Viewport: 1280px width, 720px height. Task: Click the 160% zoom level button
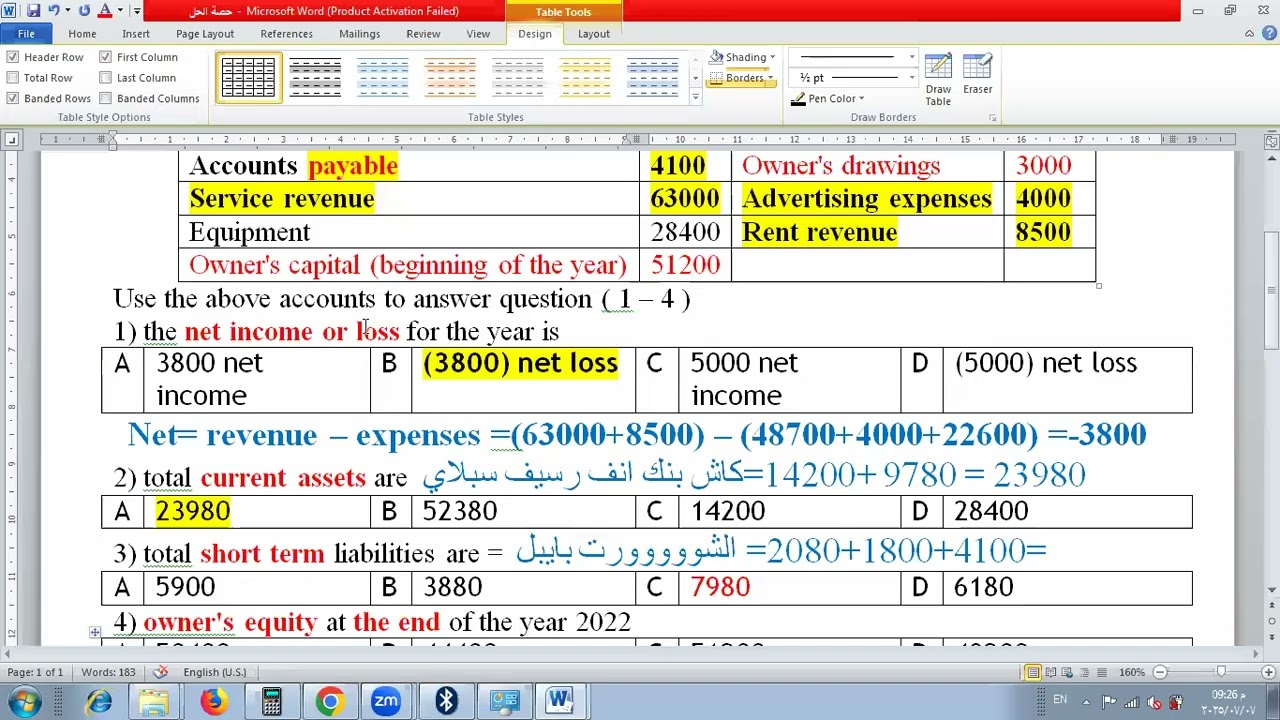click(x=1131, y=672)
